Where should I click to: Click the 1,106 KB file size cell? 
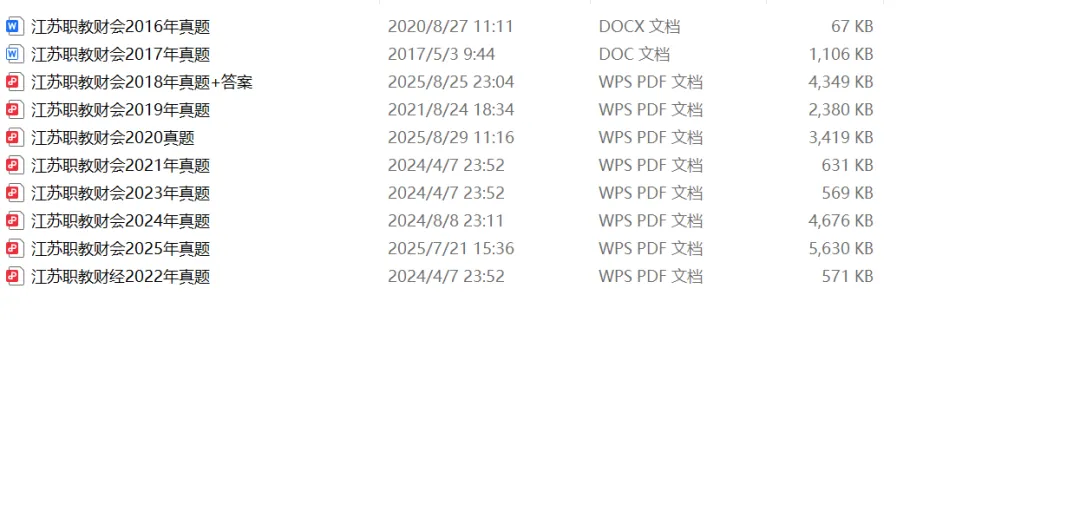841,54
